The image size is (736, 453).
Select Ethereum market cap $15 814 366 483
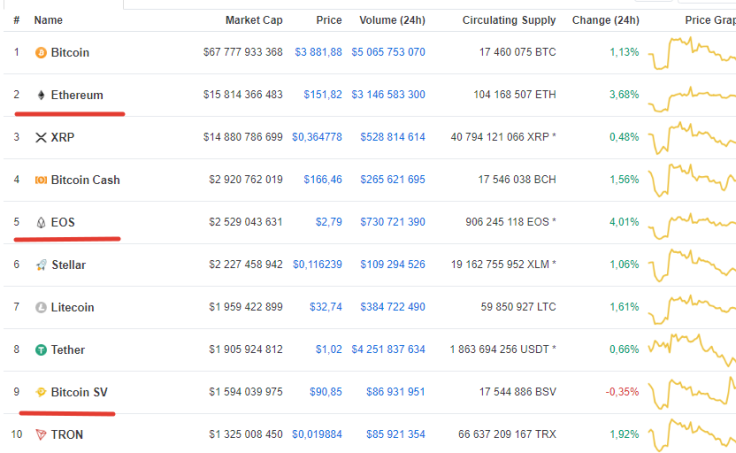[x=243, y=94]
